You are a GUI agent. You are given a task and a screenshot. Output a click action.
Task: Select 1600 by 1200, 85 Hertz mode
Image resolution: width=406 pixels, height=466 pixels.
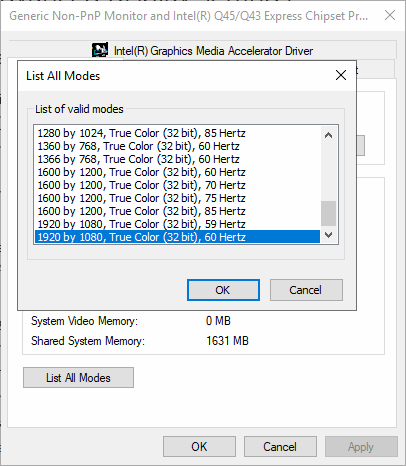pos(177,211)
